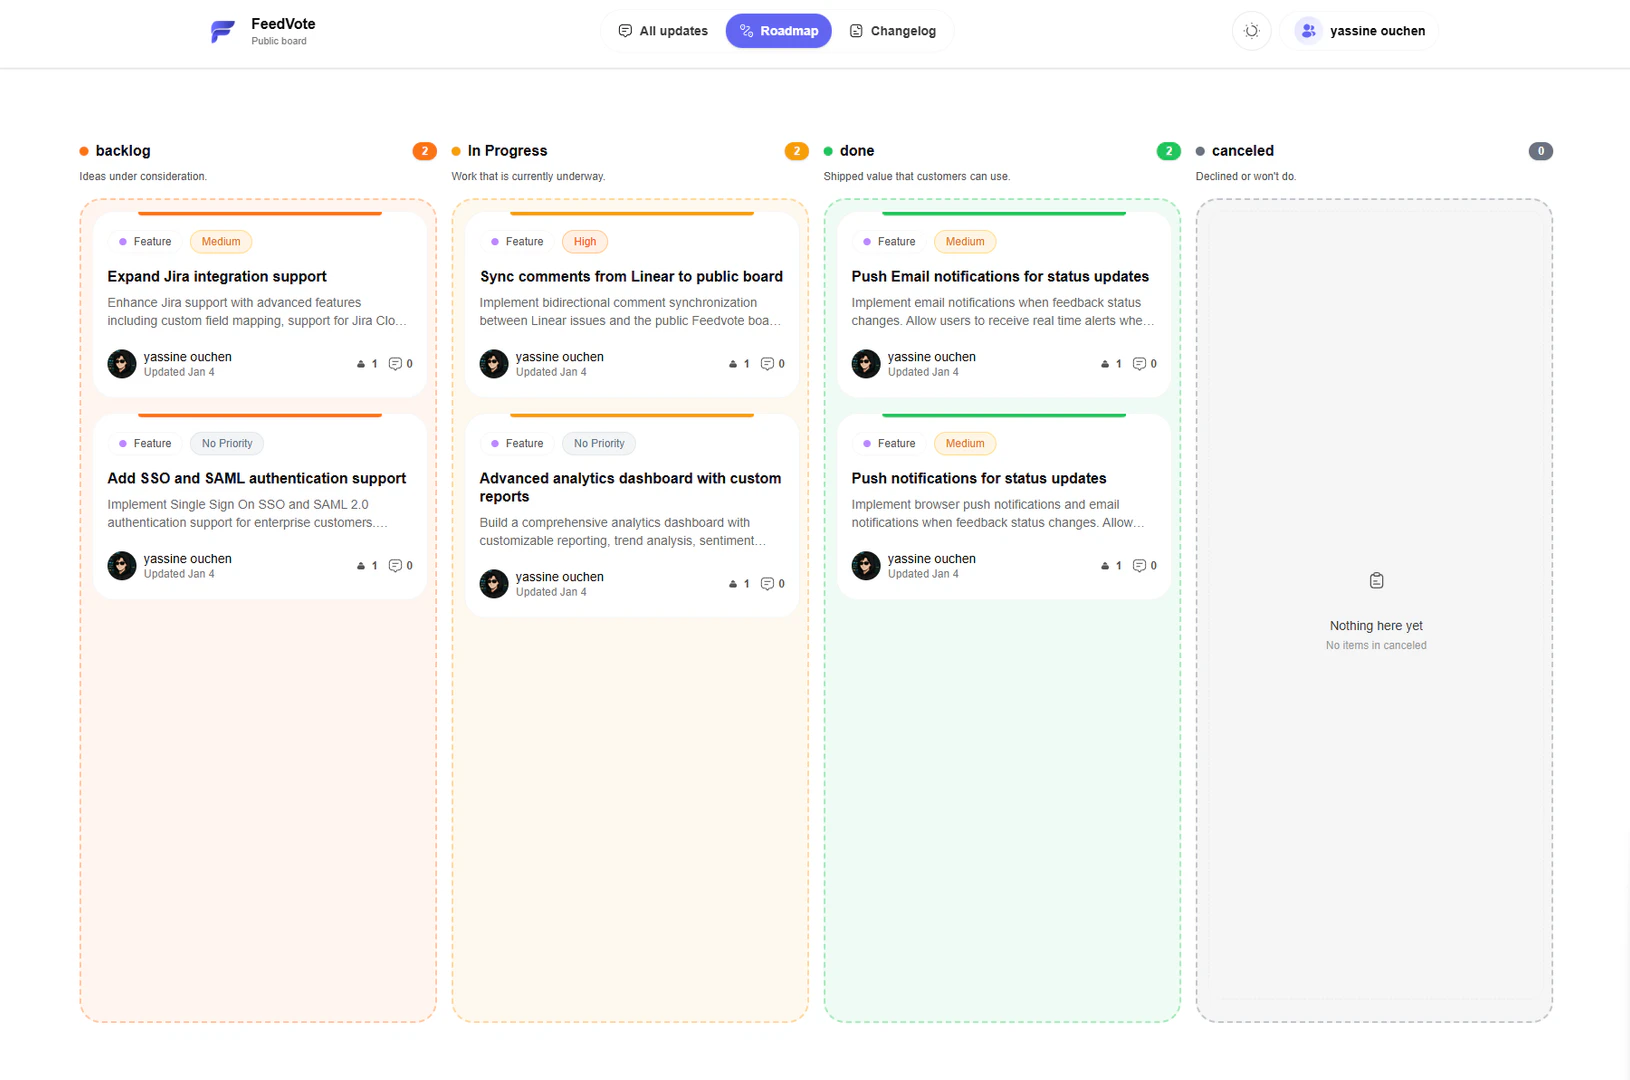1630x1080 pixels.
Task: Open comments on Push notifications for status updates
Action: pyautogui.click(x=1144, y=566)
